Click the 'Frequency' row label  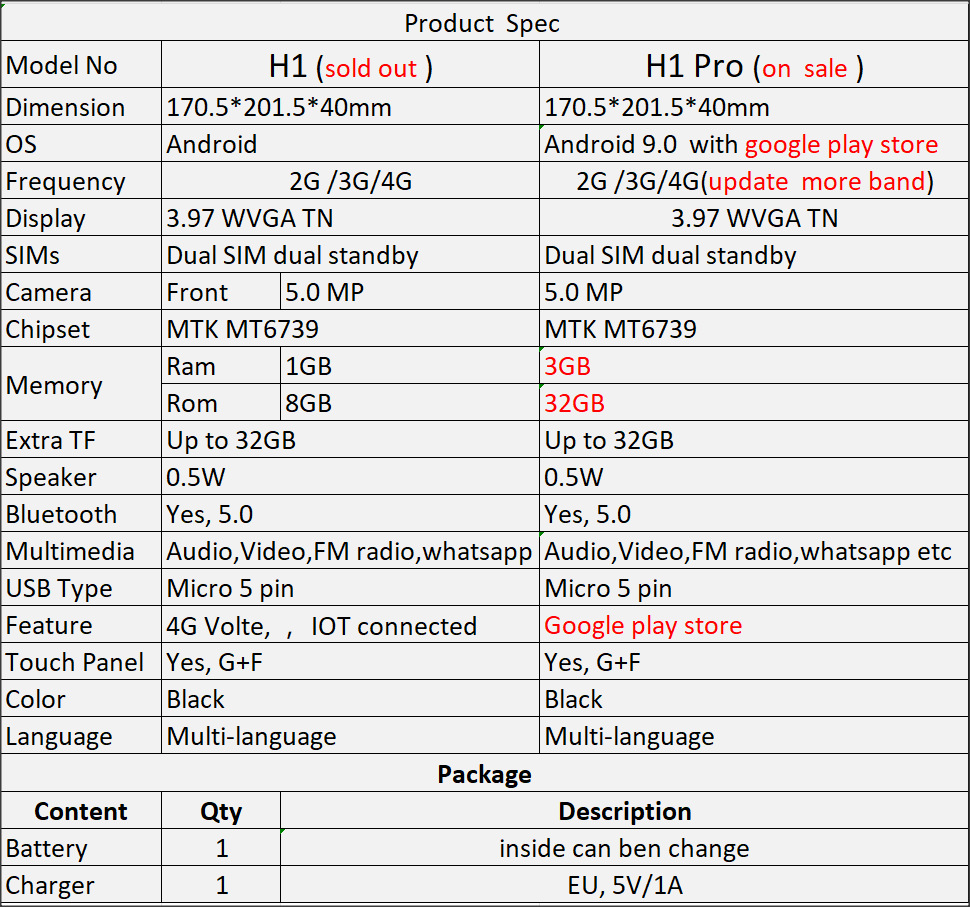pyautogui.click(x=81, y=181)
